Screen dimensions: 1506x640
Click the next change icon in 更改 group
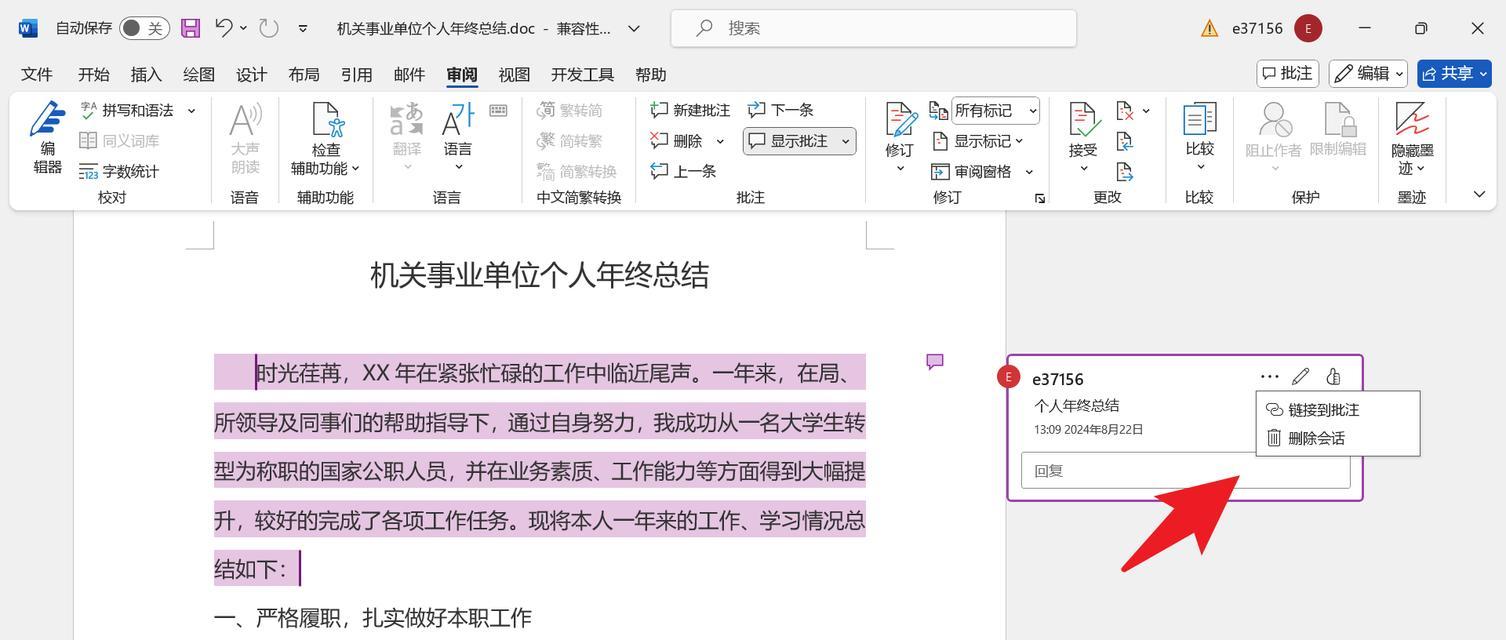(x=1125, y=171)
